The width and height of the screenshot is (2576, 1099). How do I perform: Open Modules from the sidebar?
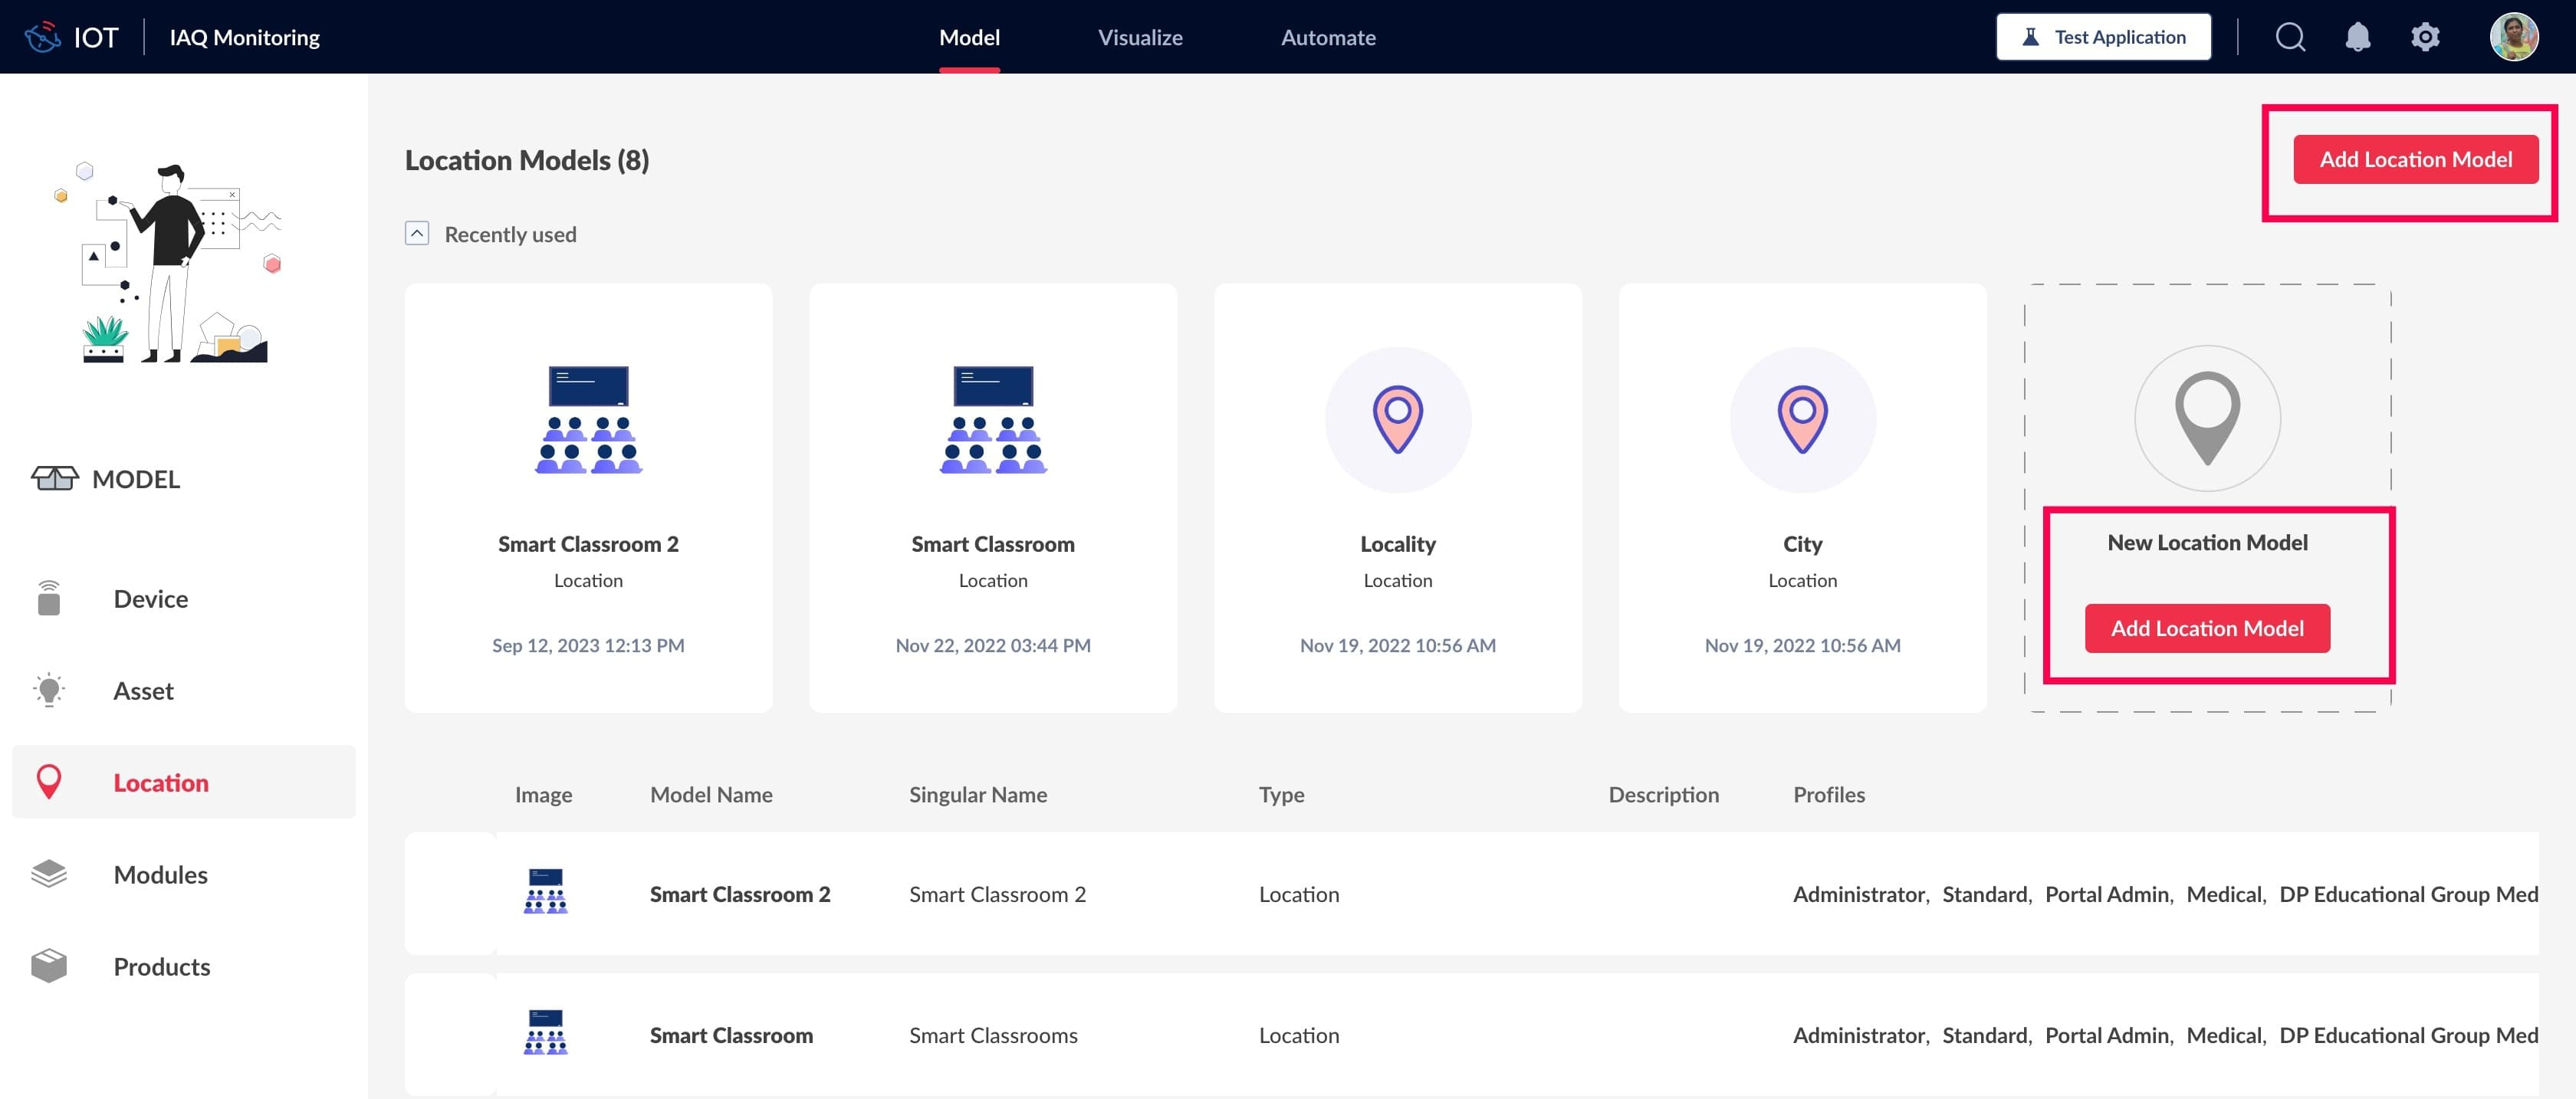pyautogui.click(x=160, y=875)
